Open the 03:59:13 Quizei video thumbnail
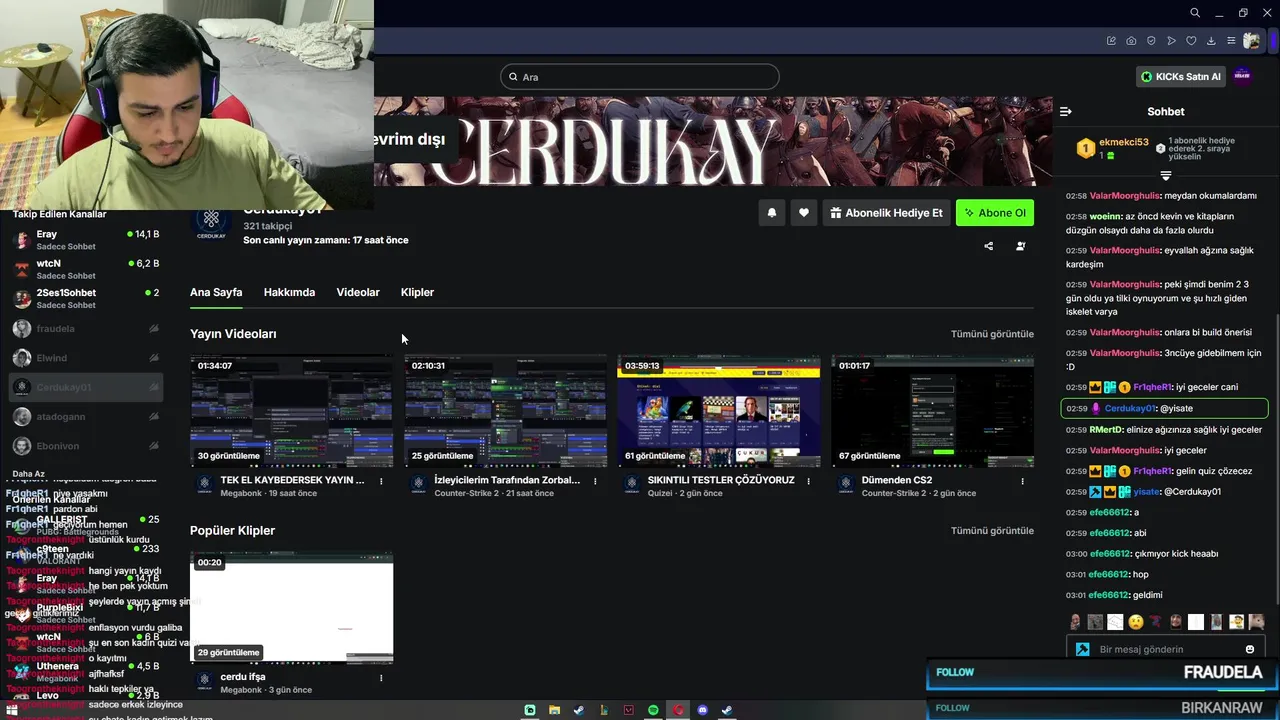The image size is (1280, 720). (x=719, y=410)
